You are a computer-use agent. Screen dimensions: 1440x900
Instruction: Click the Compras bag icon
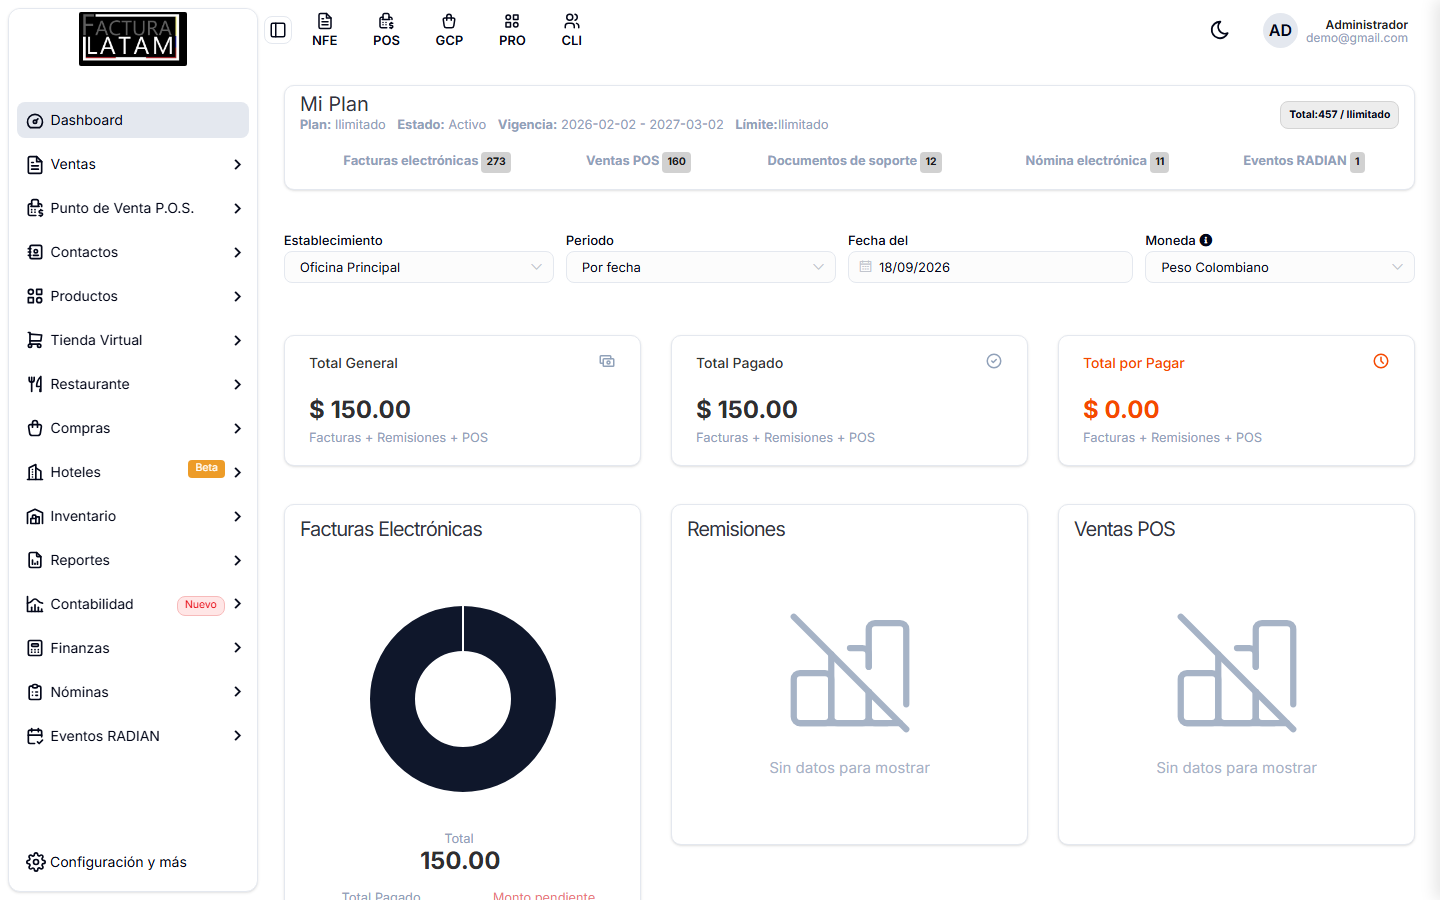pyautogui.click(x=35, y=428)
